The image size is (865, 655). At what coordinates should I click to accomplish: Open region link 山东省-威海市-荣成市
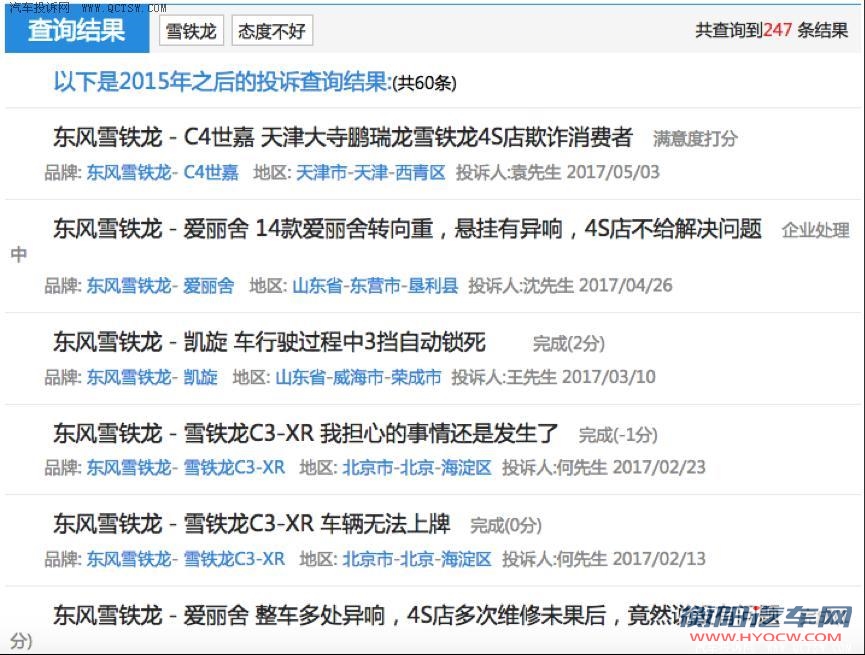point(359,377)
